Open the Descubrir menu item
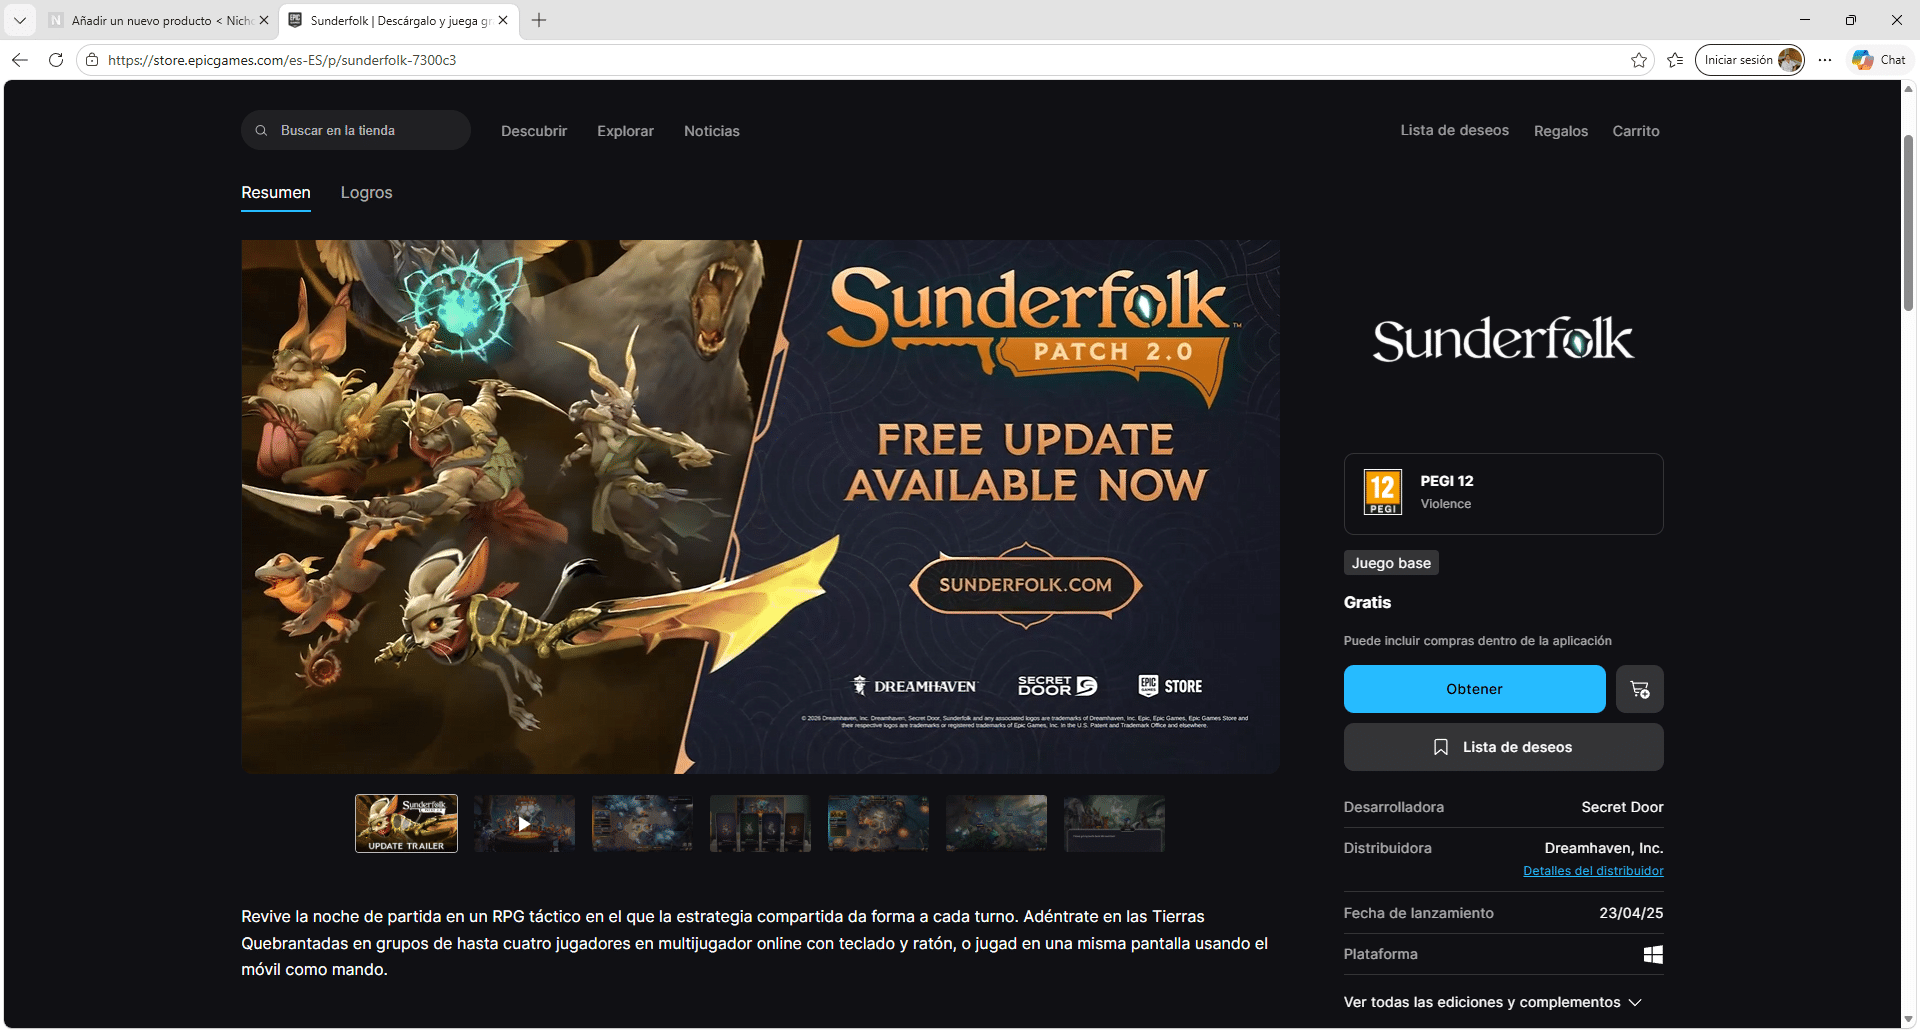 533,131
